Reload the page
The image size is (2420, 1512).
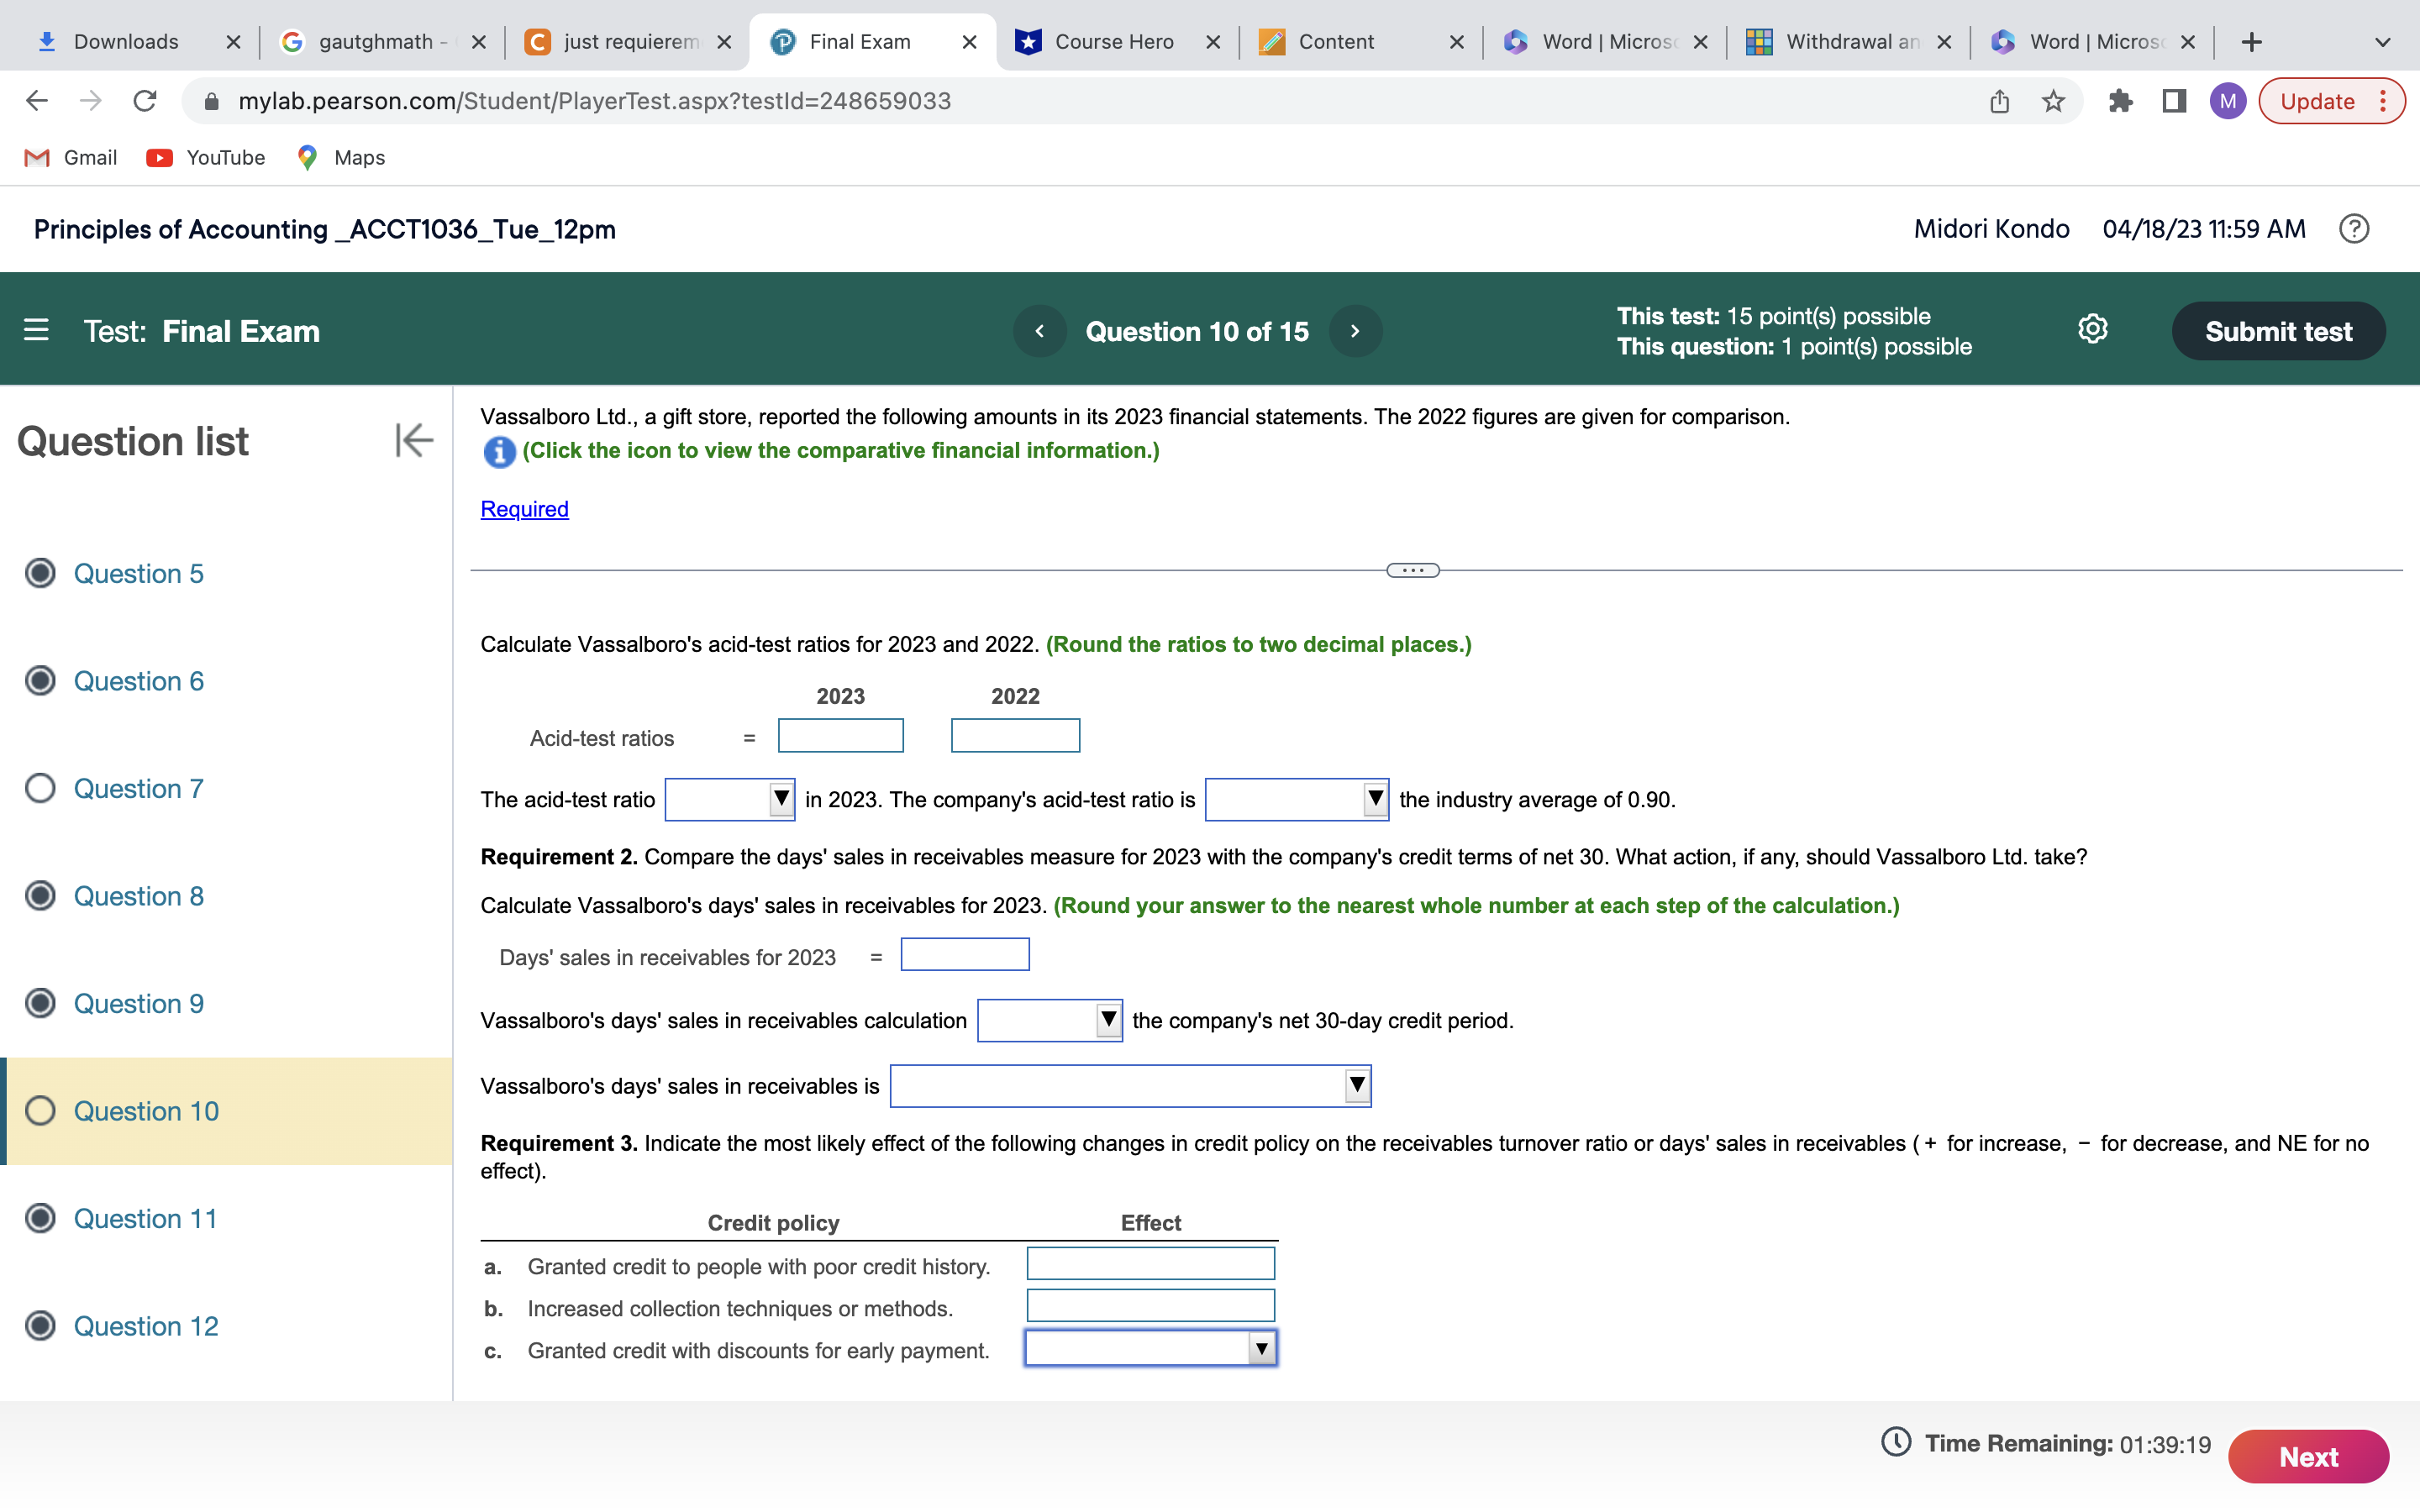[x=145, y=101]
